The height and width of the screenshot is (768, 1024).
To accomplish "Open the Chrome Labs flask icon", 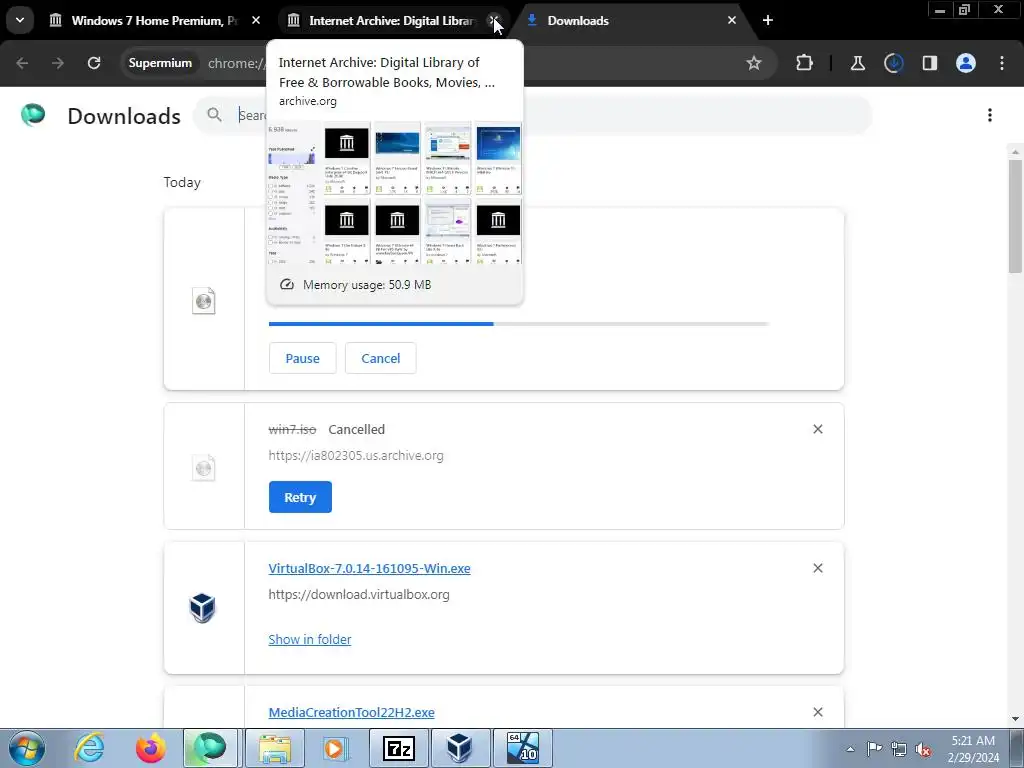I will point(857,63).
